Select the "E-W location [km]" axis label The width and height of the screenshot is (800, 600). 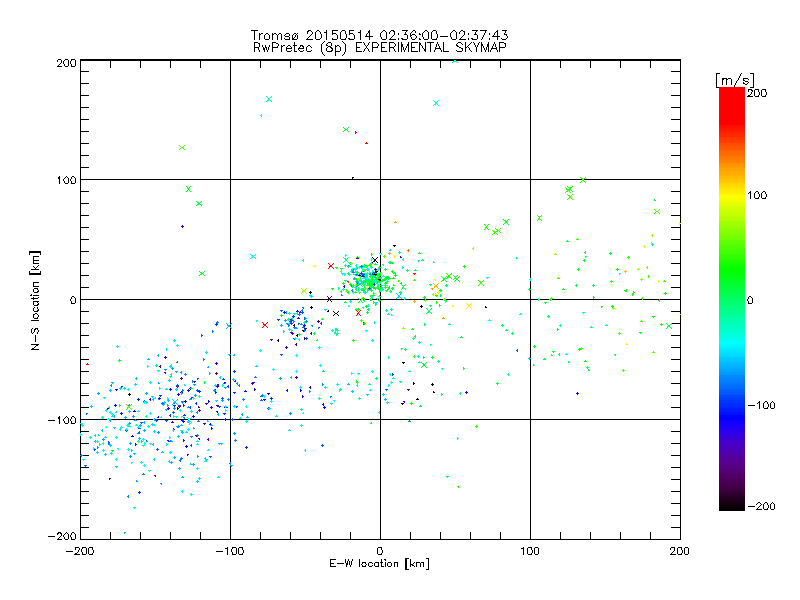(x=379, y=564)
